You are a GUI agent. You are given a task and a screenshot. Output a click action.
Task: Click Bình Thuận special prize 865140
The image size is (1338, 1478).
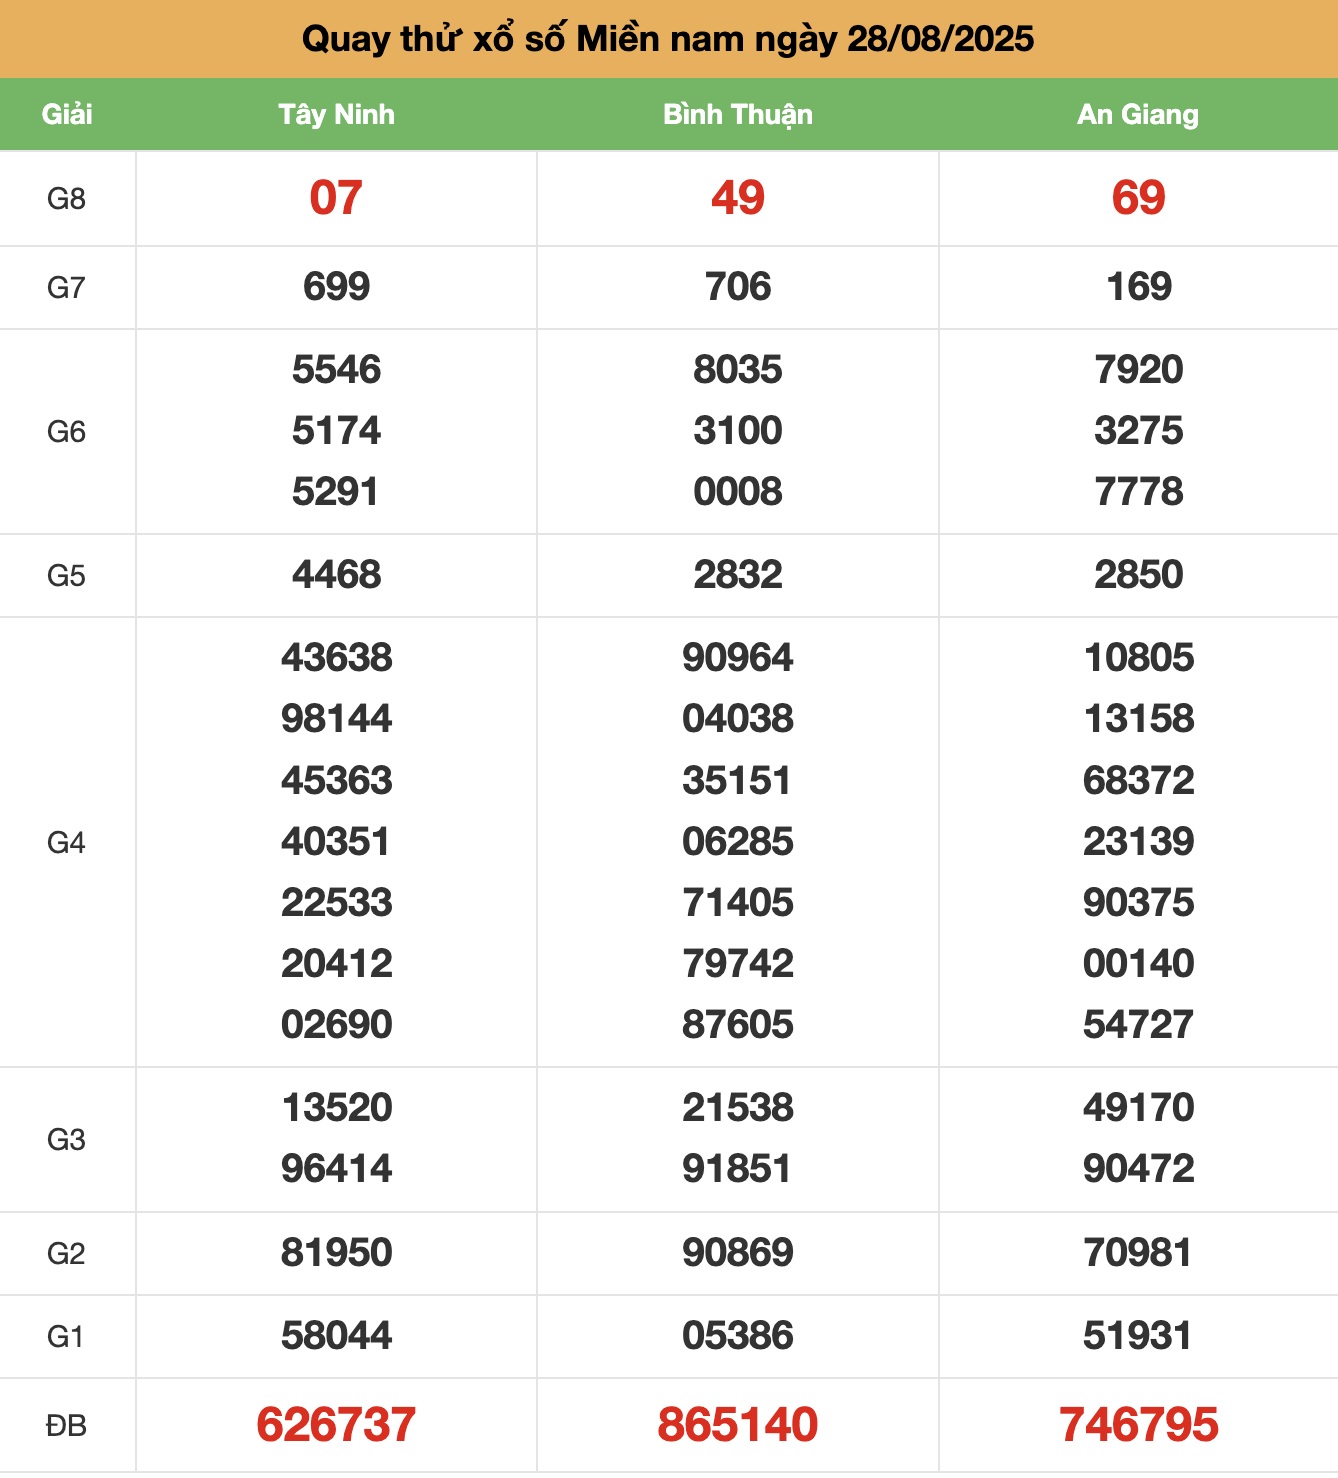(x=738, y=1425)
